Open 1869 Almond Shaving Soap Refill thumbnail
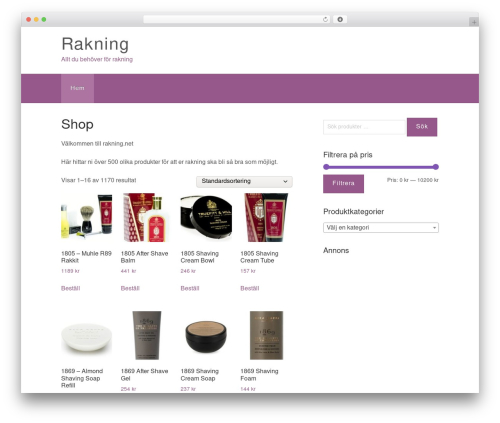The height and width of the screenshot is (423, 500). 86,335
